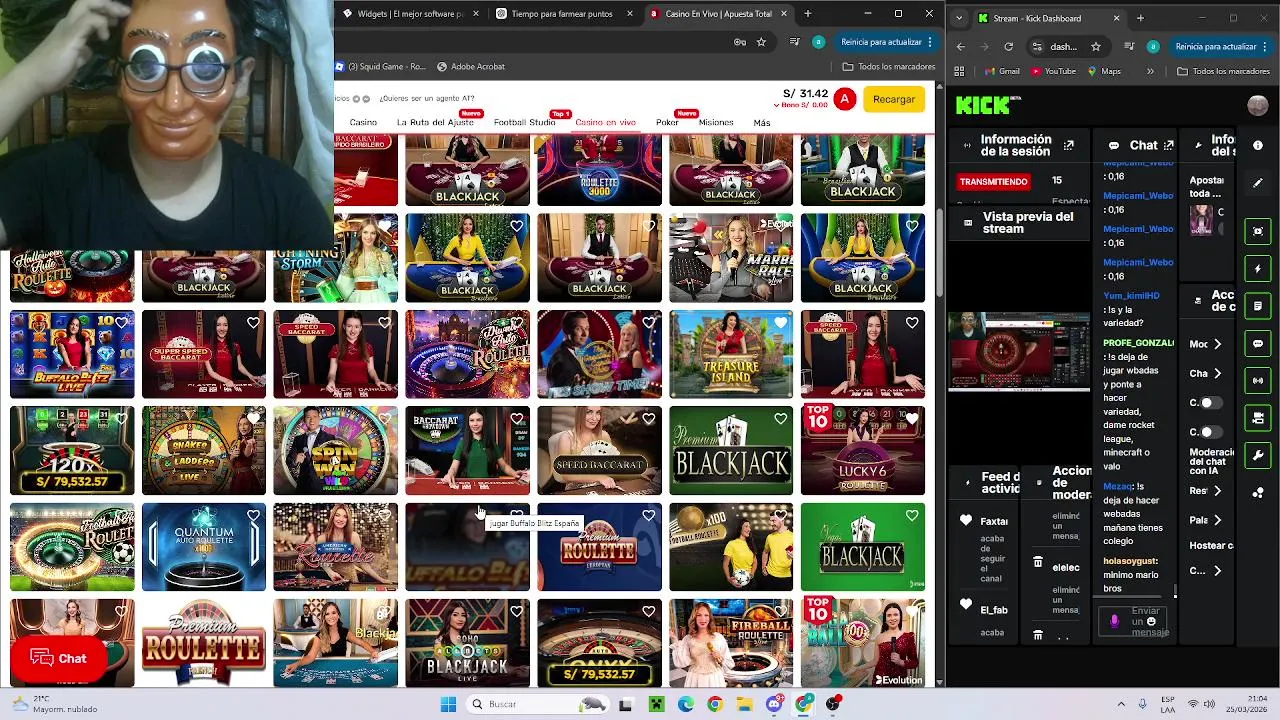Open the Poker tab

click(x=667, y=123)
